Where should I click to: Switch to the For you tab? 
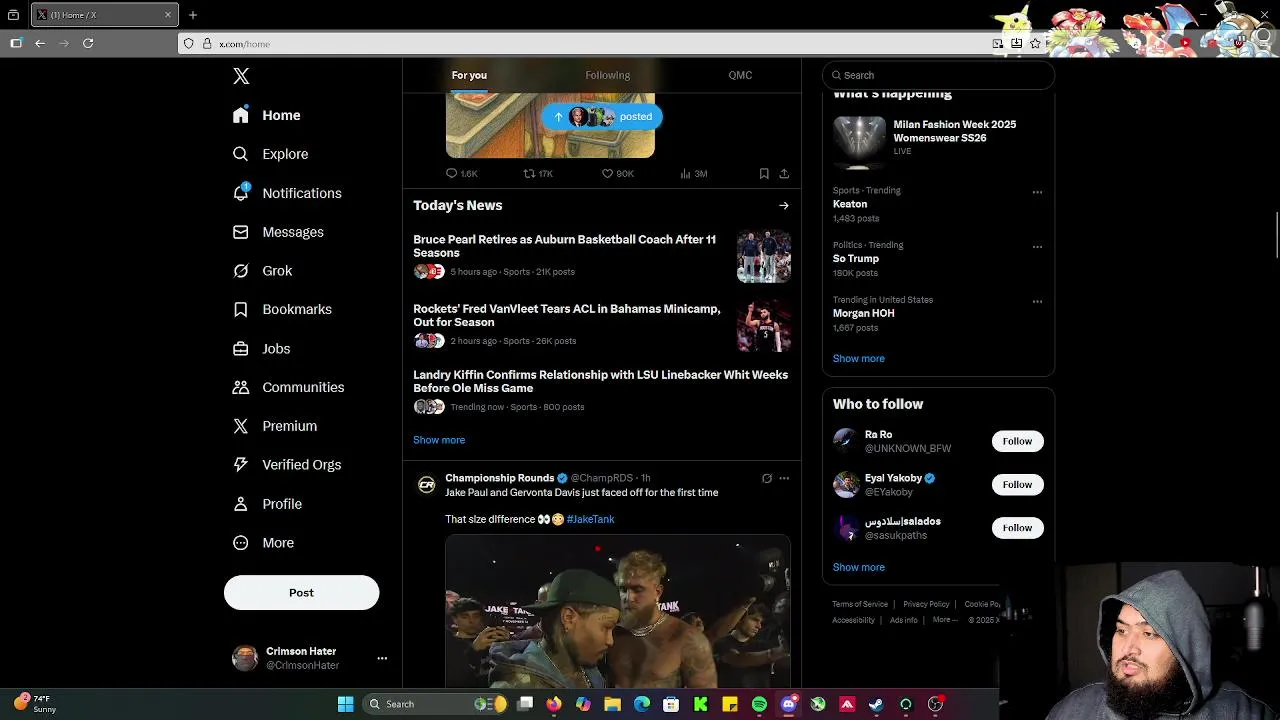point(469,75)
